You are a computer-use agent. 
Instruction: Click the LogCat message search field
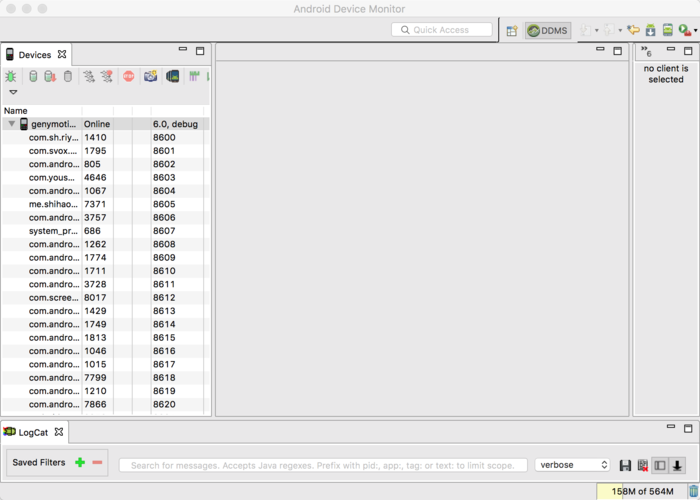(322, 465)
